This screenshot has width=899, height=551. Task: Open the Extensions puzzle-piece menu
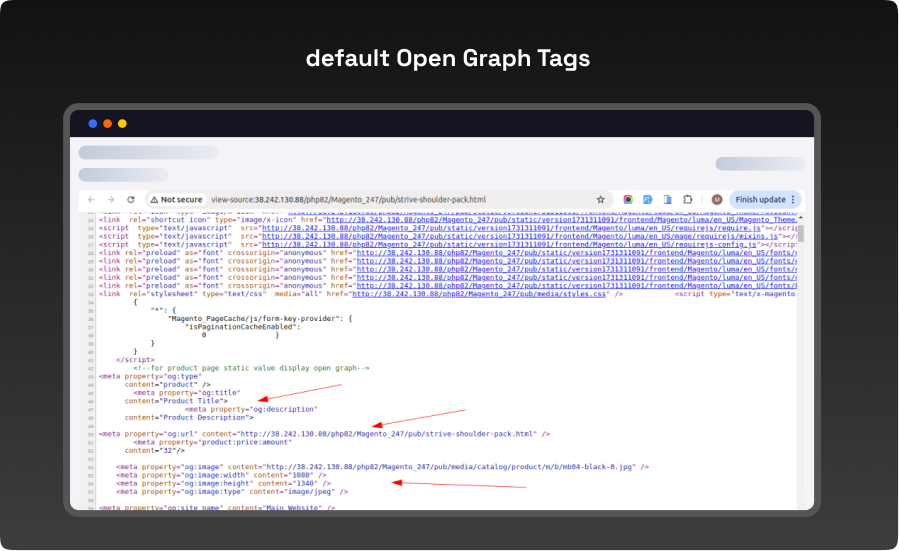click(x=688, y=200)
